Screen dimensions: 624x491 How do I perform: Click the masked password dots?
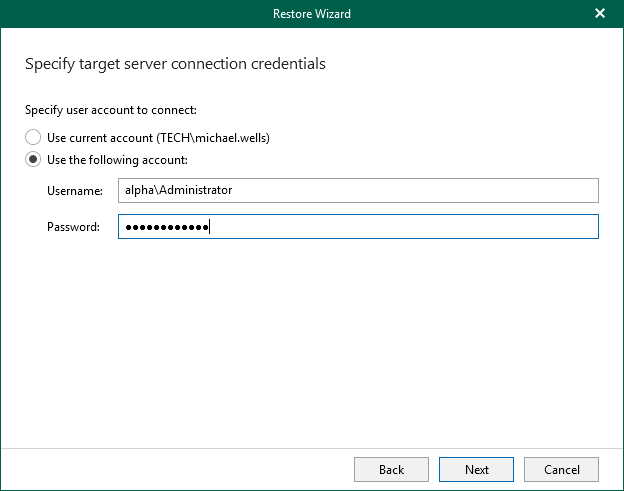coord(165,228)
